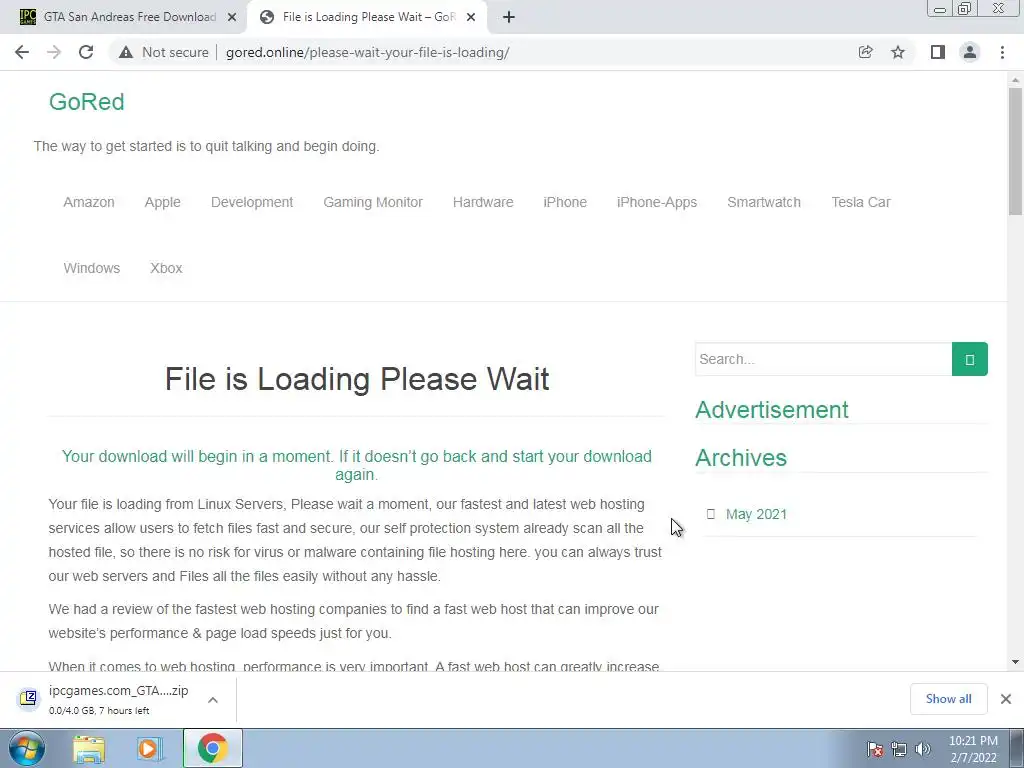Viewport: 1024px width, 768px height.
Task: Click the taskbar clock showing 10:21 PM
Action: [x=973, y=749]
